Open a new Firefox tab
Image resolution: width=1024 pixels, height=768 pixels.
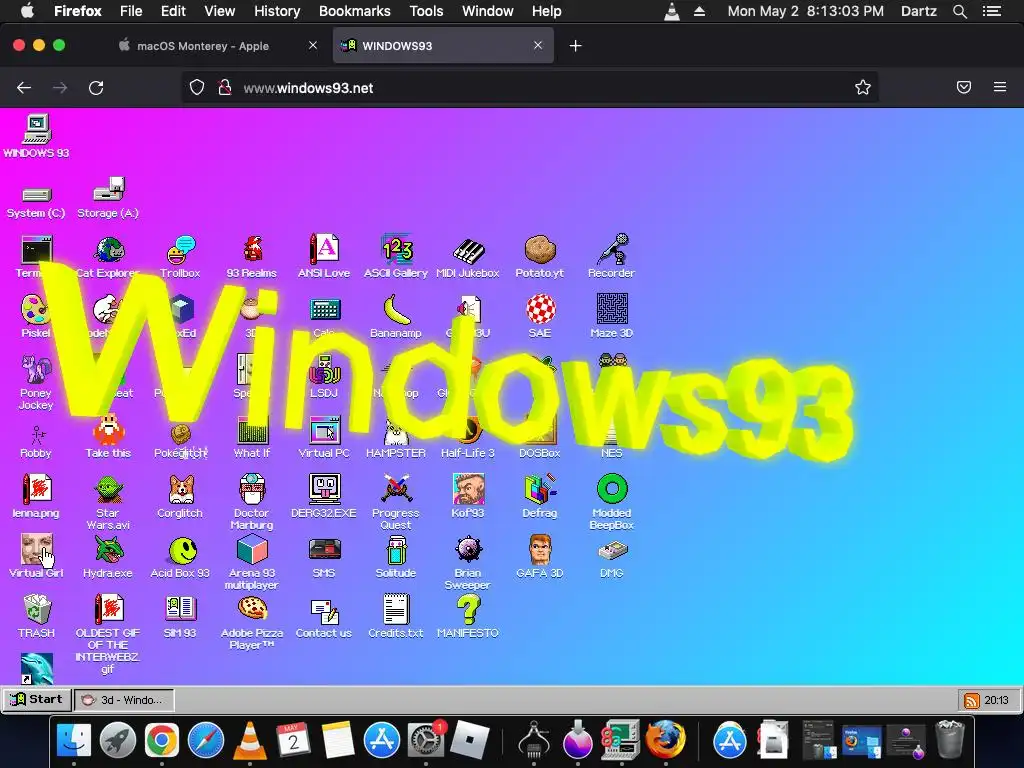(575, 46)
